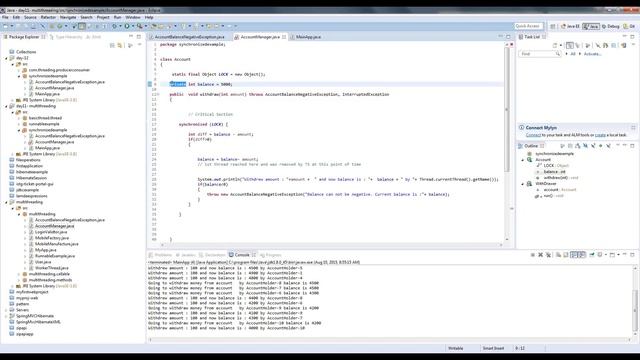Click the Debug bug icon in toolbar

coord(115,26)
